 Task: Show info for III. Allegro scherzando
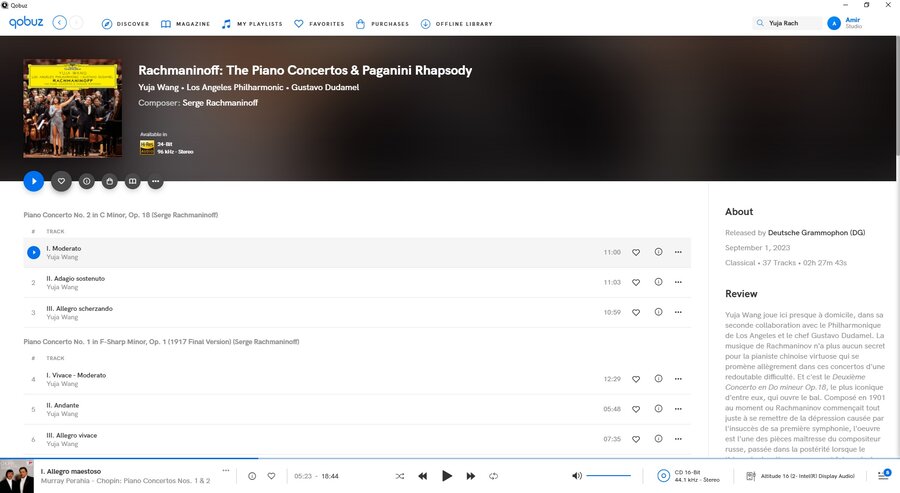pyautogui.click(x=658, y=312)
